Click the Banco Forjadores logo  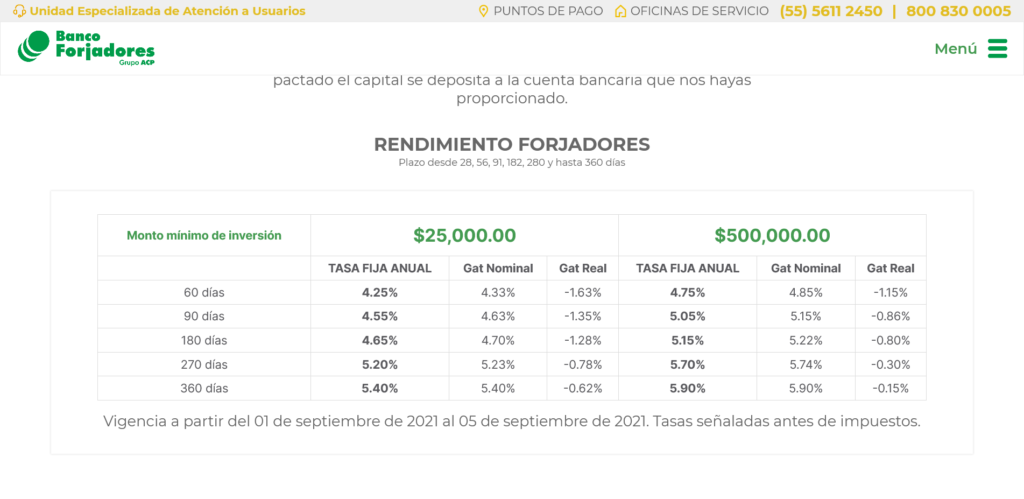86,48
